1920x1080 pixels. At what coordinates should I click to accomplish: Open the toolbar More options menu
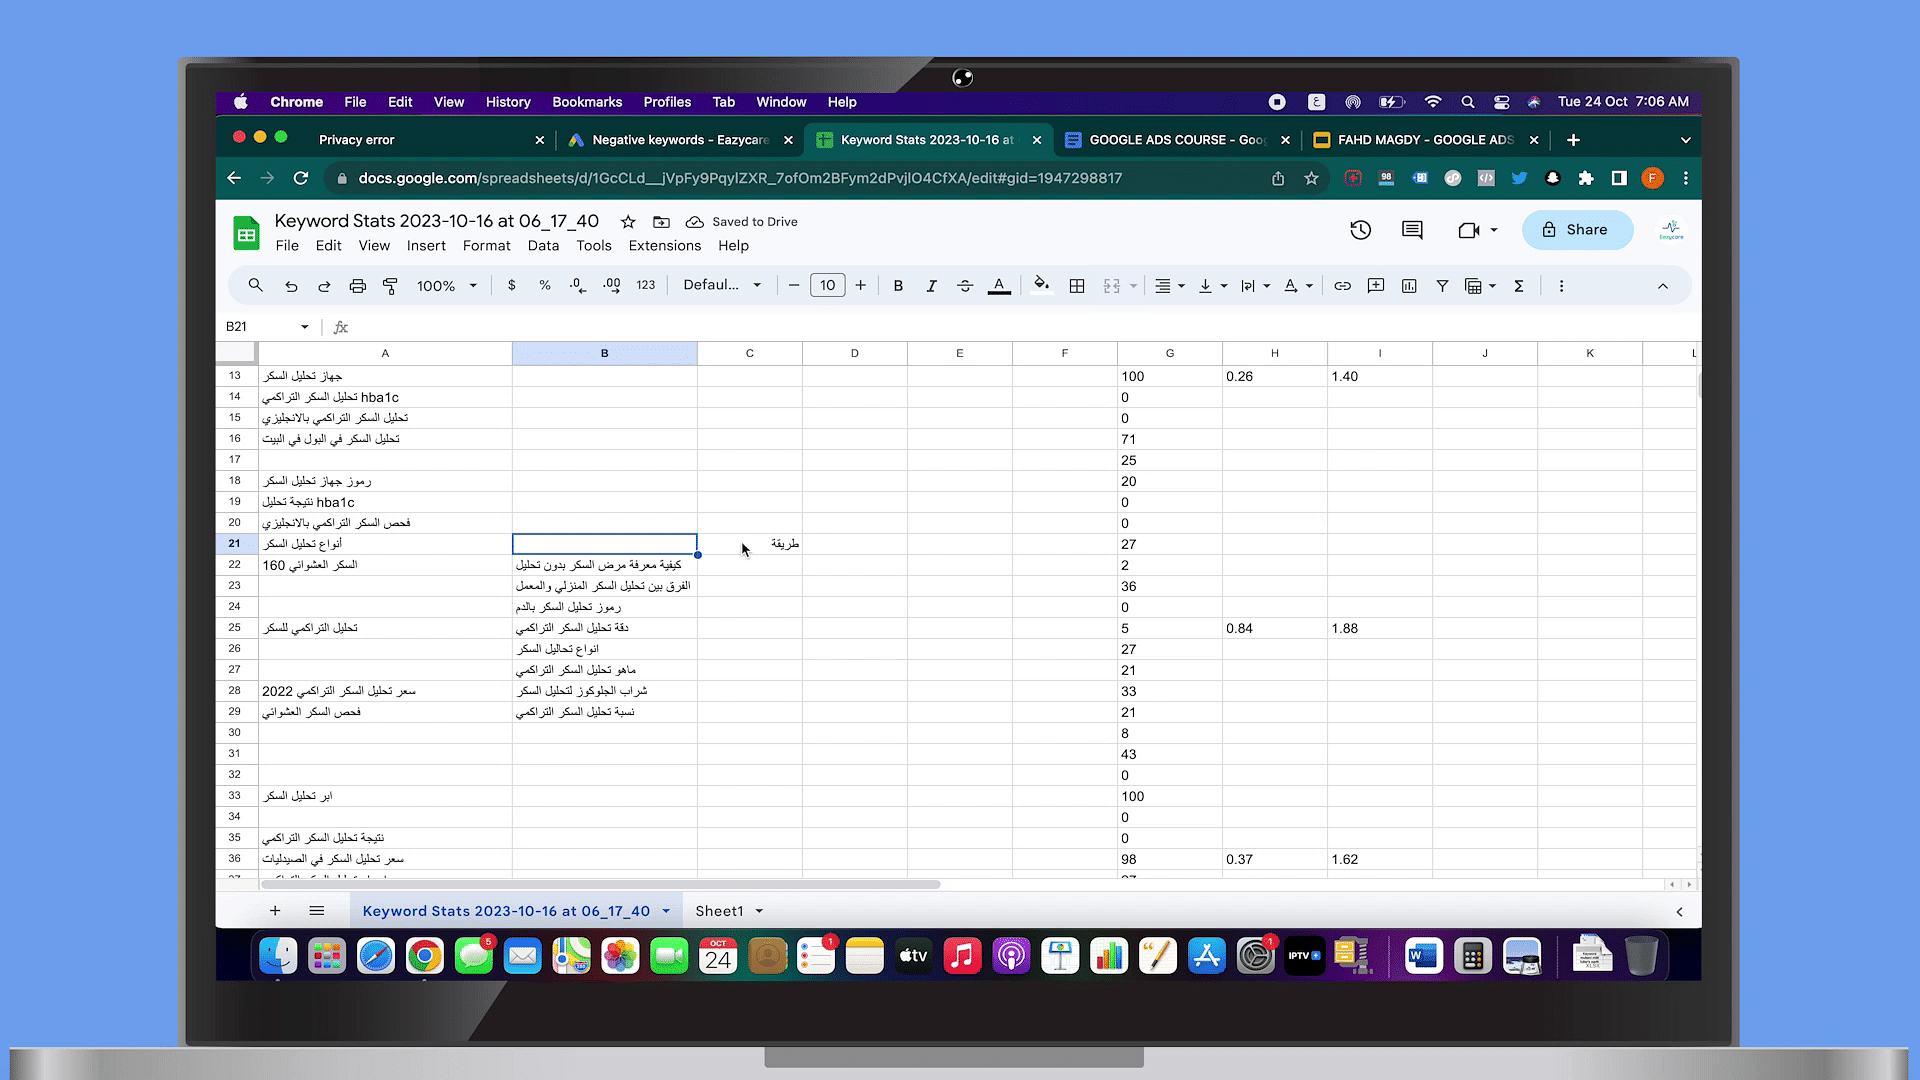tap(1561, 286)
